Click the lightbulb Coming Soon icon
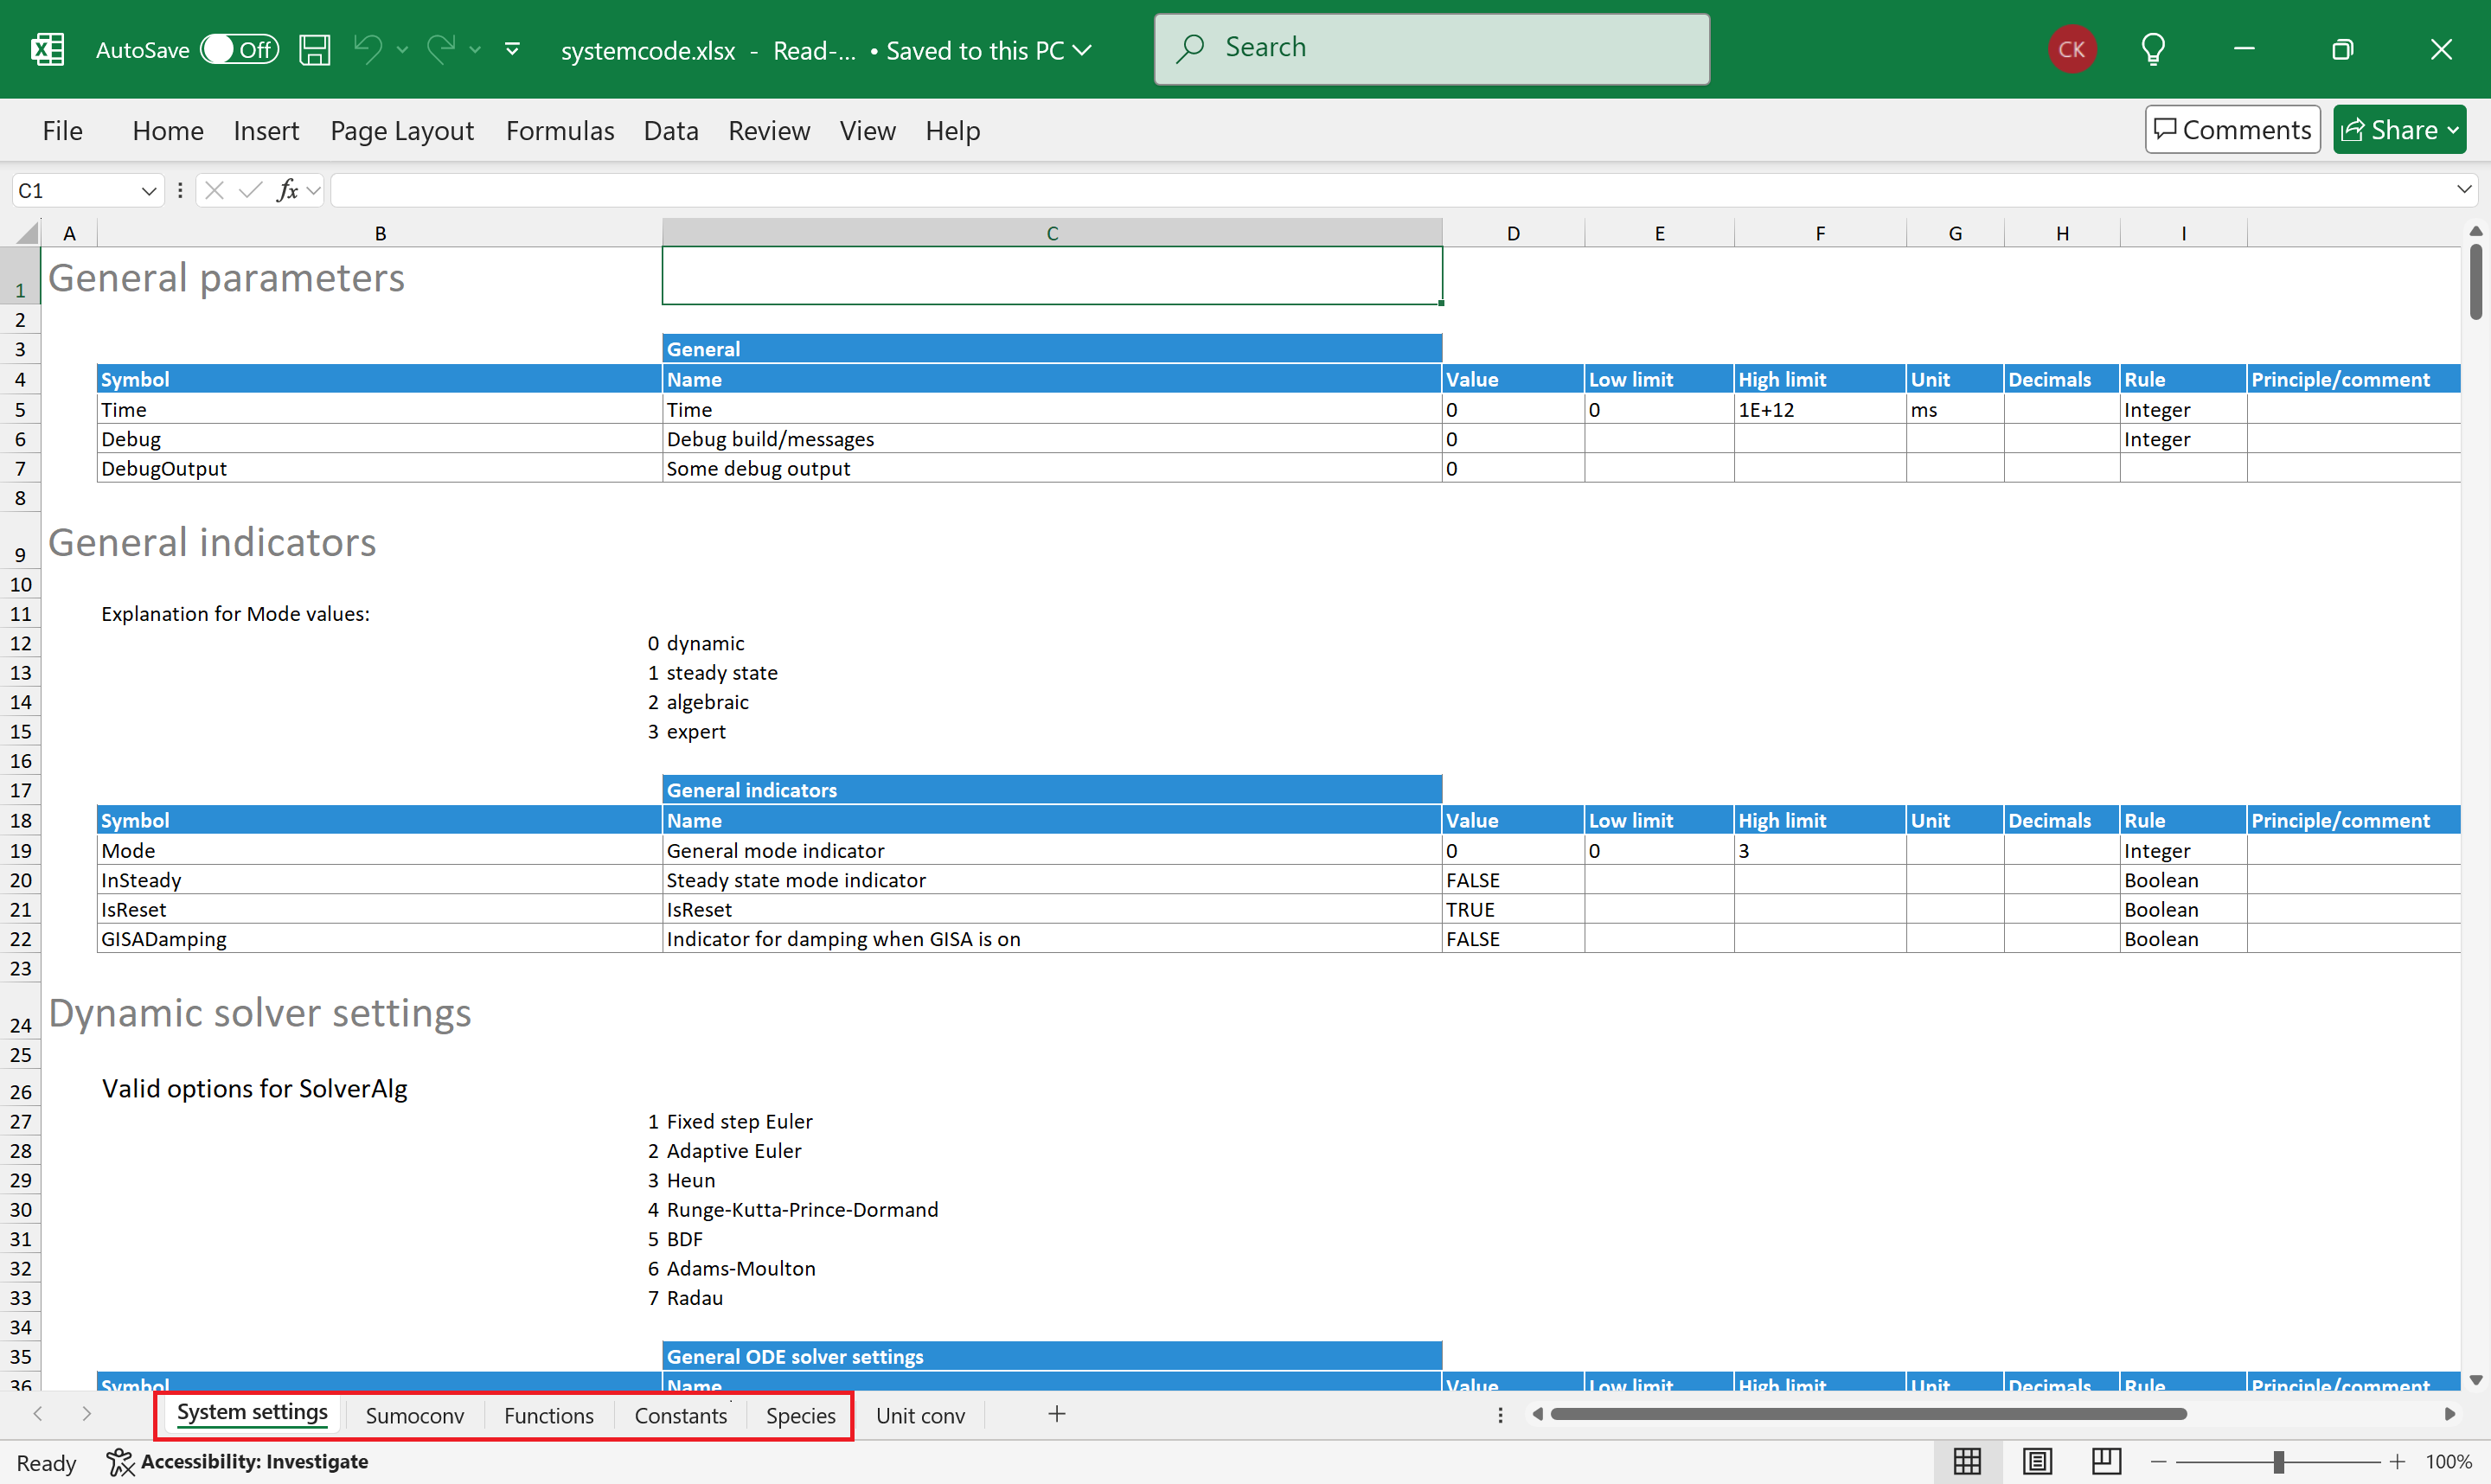The image size is (2491, 1484). click(x=2154, y=49)
